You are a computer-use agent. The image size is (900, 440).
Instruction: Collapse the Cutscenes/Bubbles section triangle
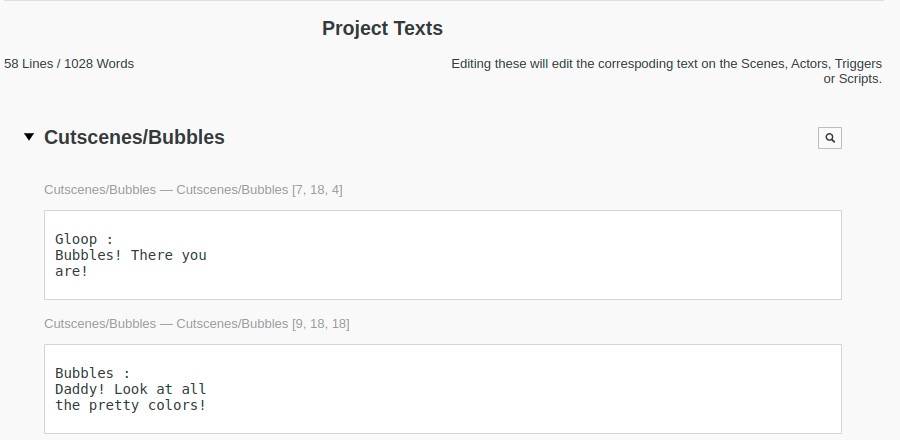(29, 137)
